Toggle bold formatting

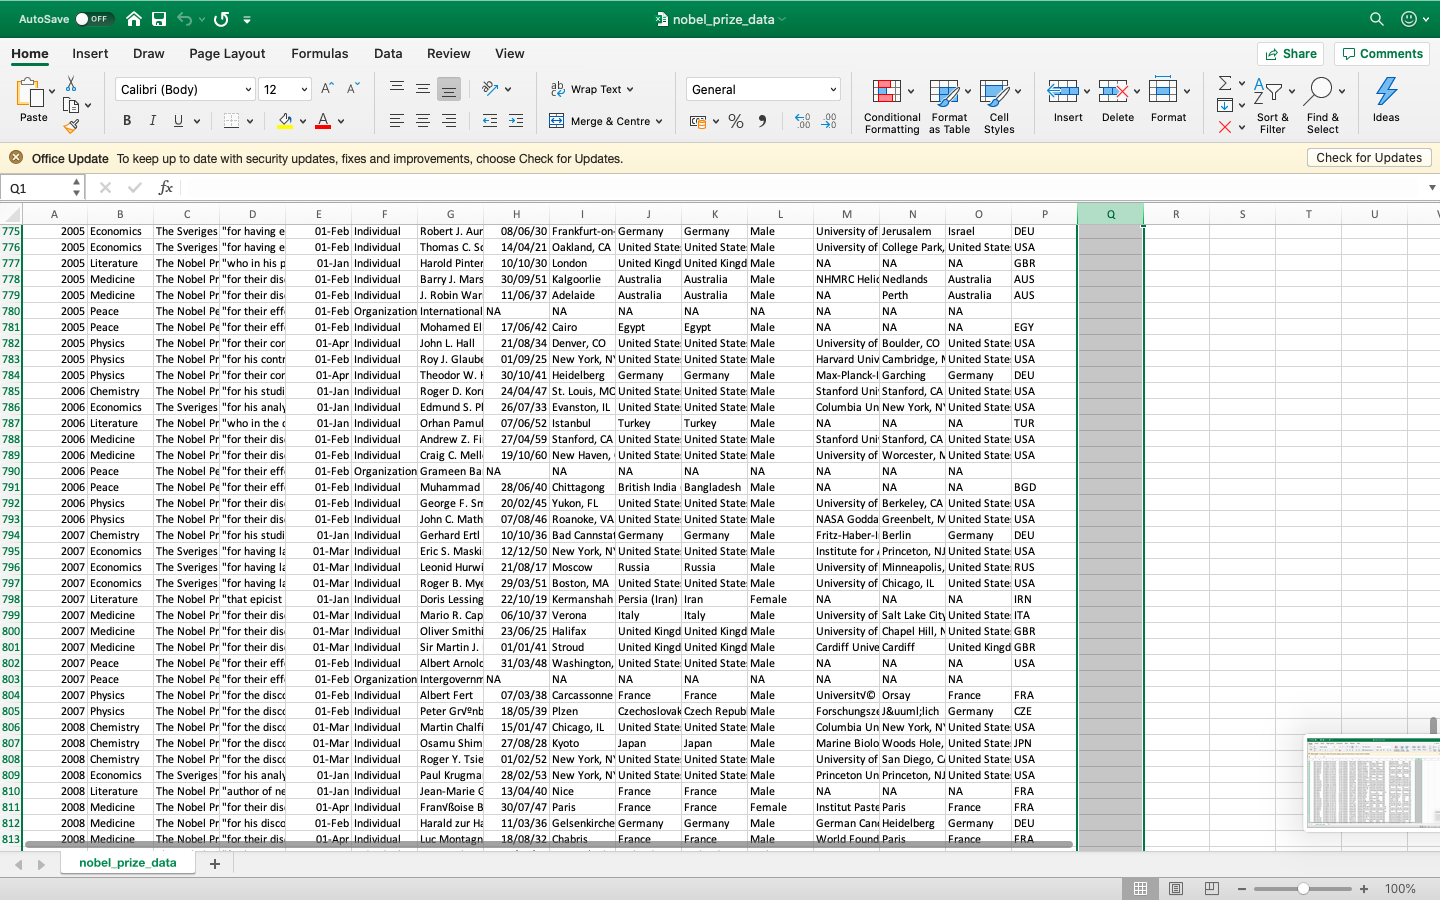126,120
